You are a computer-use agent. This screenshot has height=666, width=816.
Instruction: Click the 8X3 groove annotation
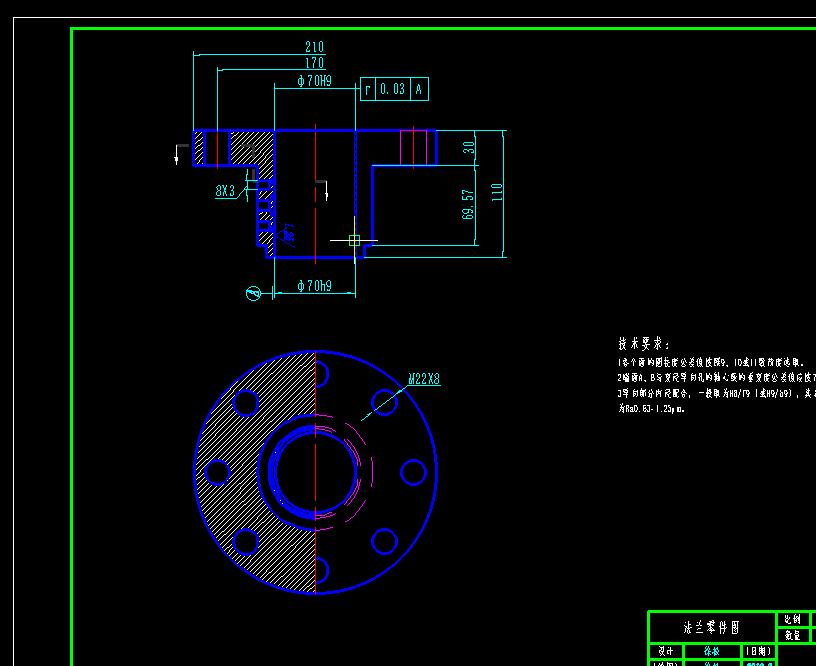pyautogui.click(x=225, y=191)
